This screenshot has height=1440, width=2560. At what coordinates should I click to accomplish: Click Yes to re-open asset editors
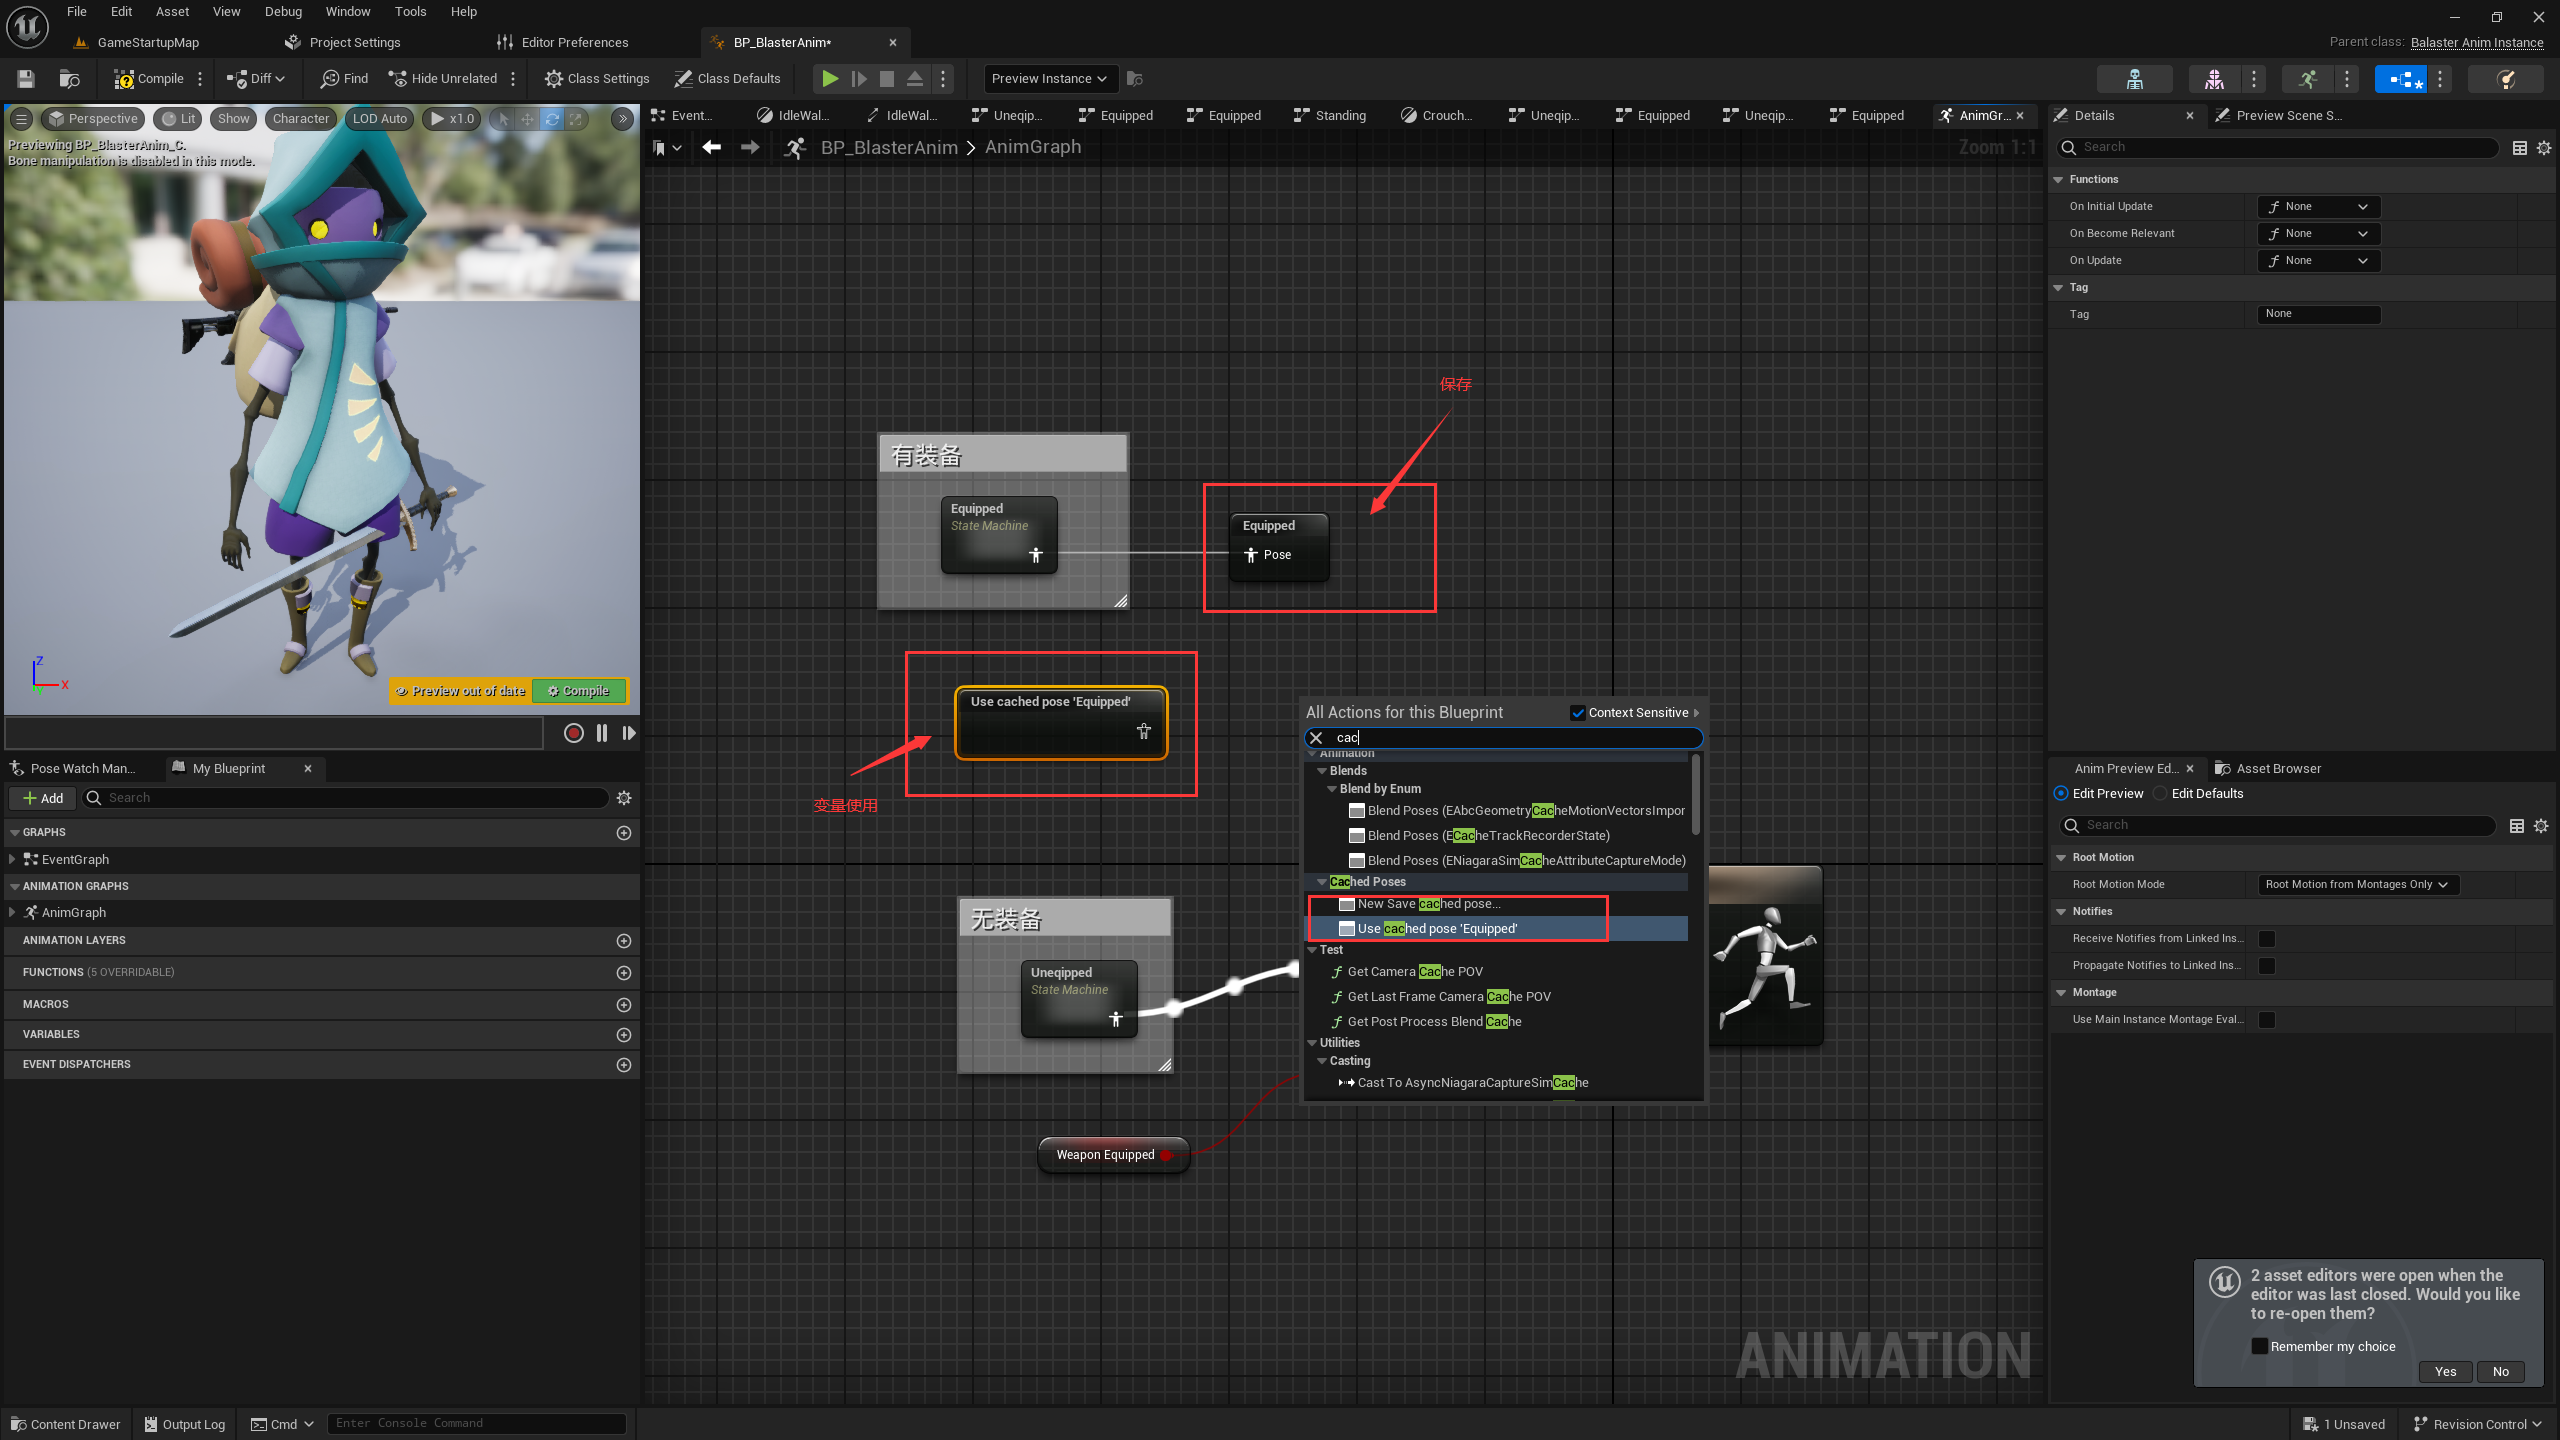[x=2445, y=1371]
